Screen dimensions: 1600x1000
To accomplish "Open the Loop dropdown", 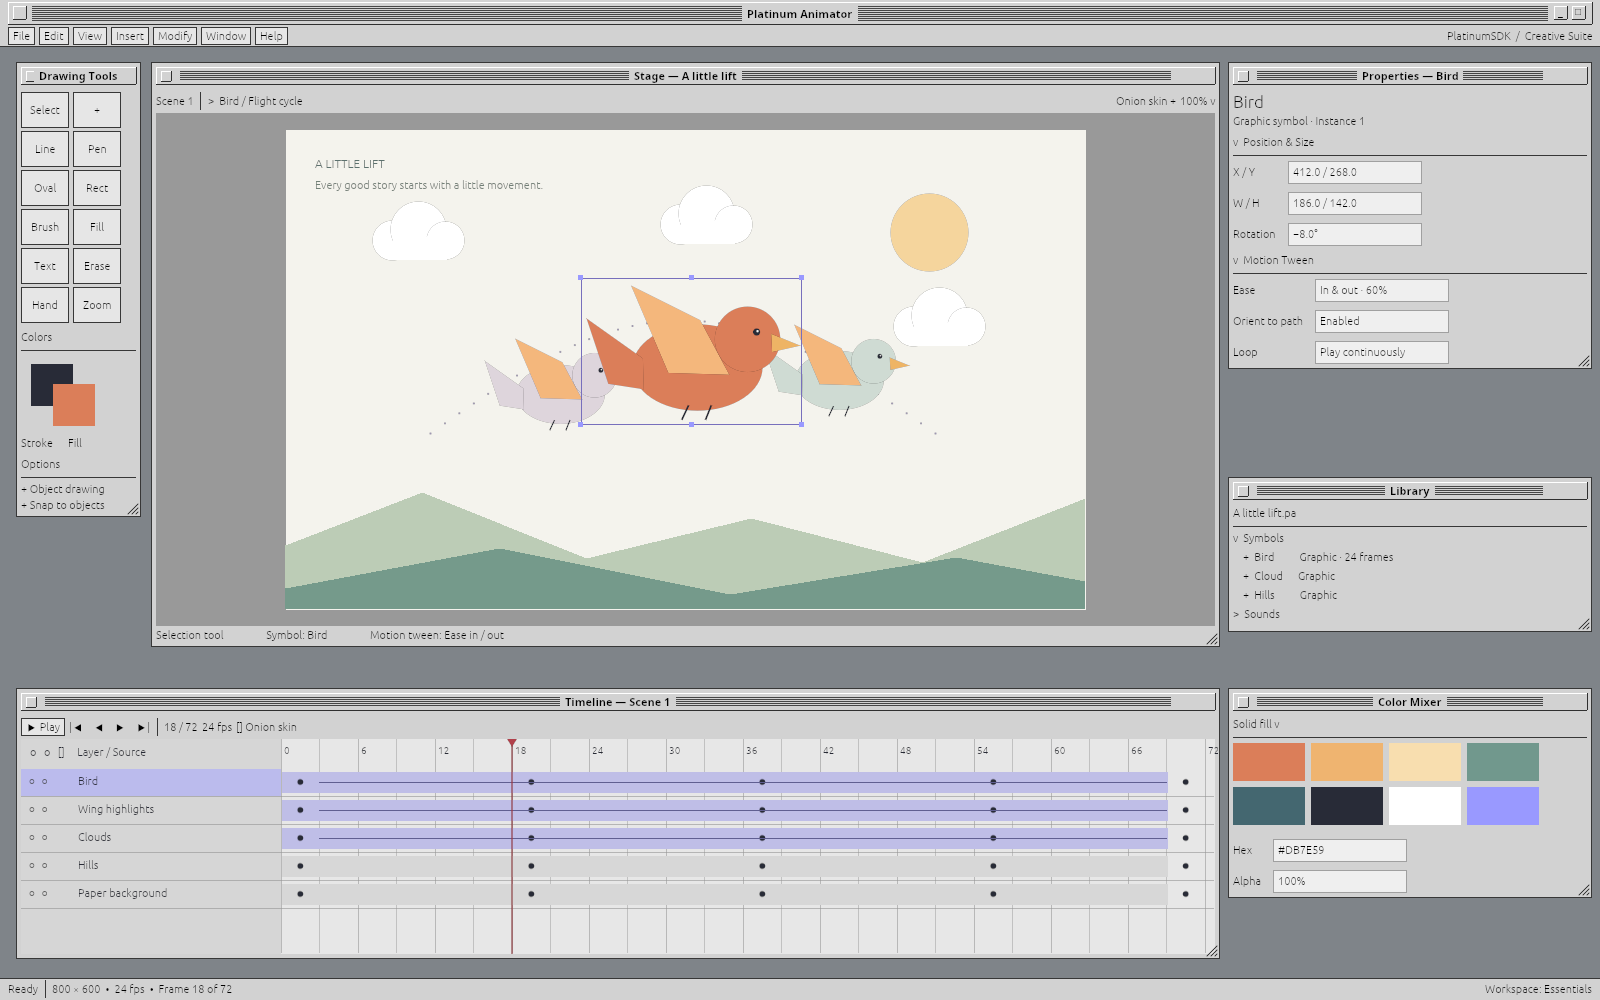I will [x=1381, y=352].
